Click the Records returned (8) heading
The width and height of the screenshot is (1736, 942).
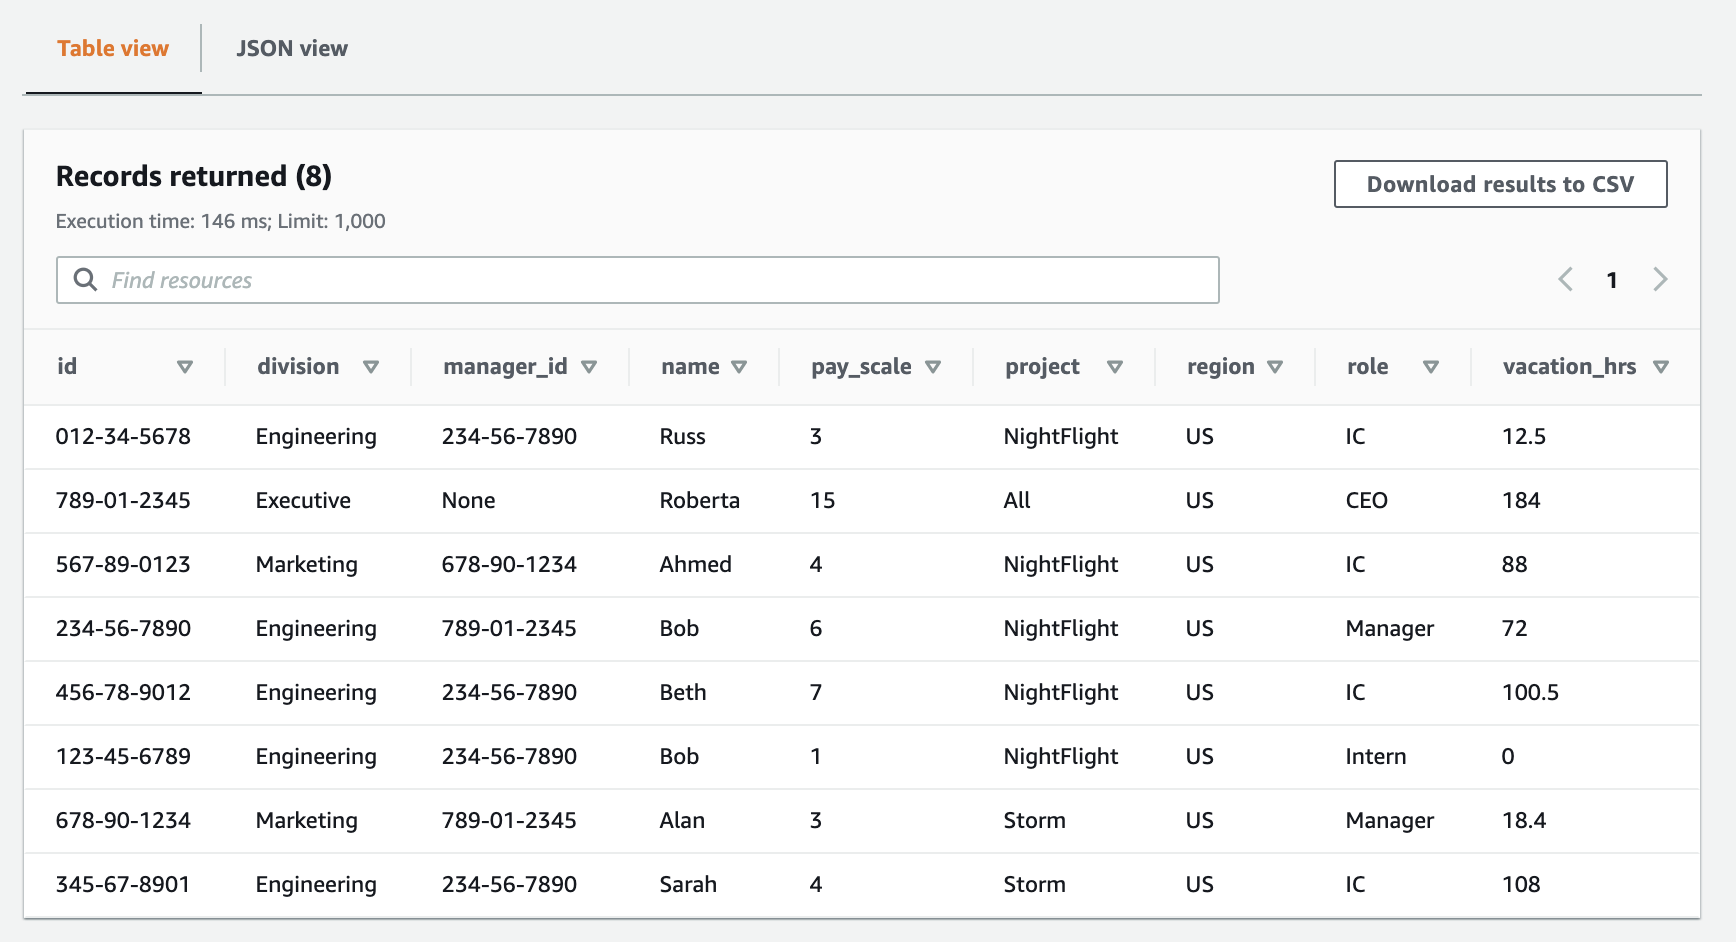tap(194, 176)
